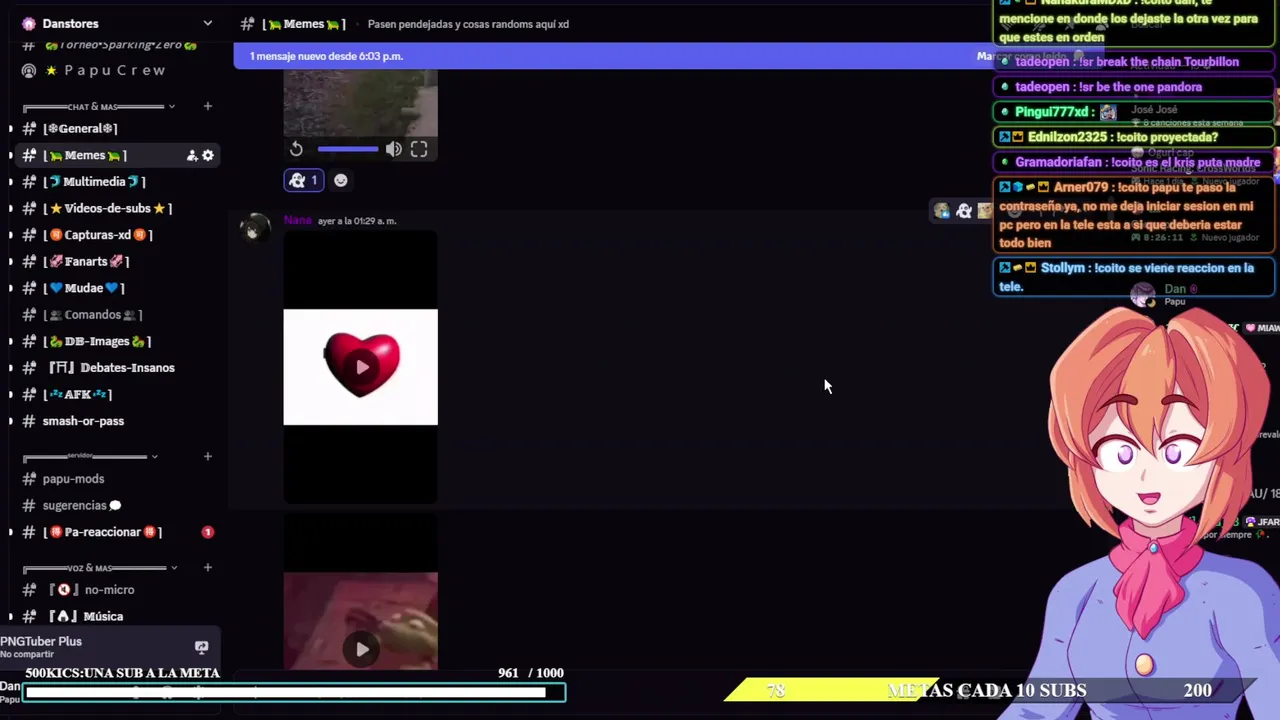This screenshot has width=1280, height=720.
Task: Add a channel to the servidor category
Action: point(207,456)
